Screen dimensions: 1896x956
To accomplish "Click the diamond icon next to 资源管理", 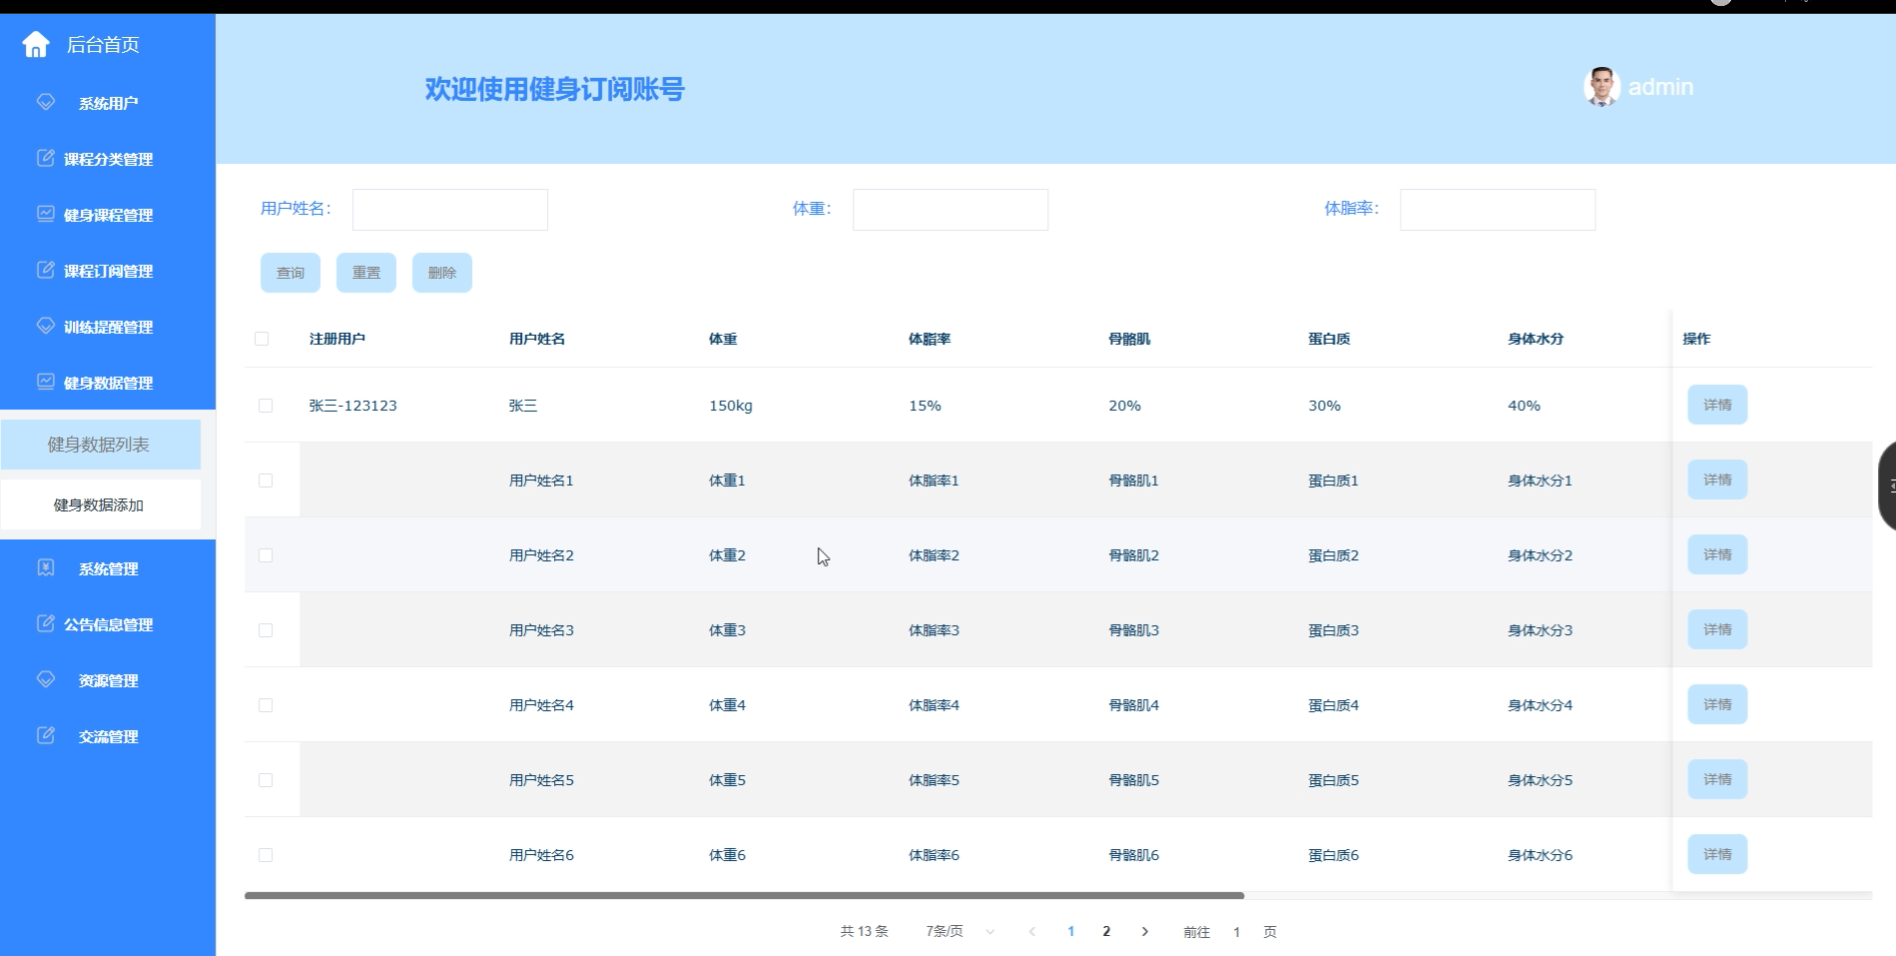I will point(46,680).
